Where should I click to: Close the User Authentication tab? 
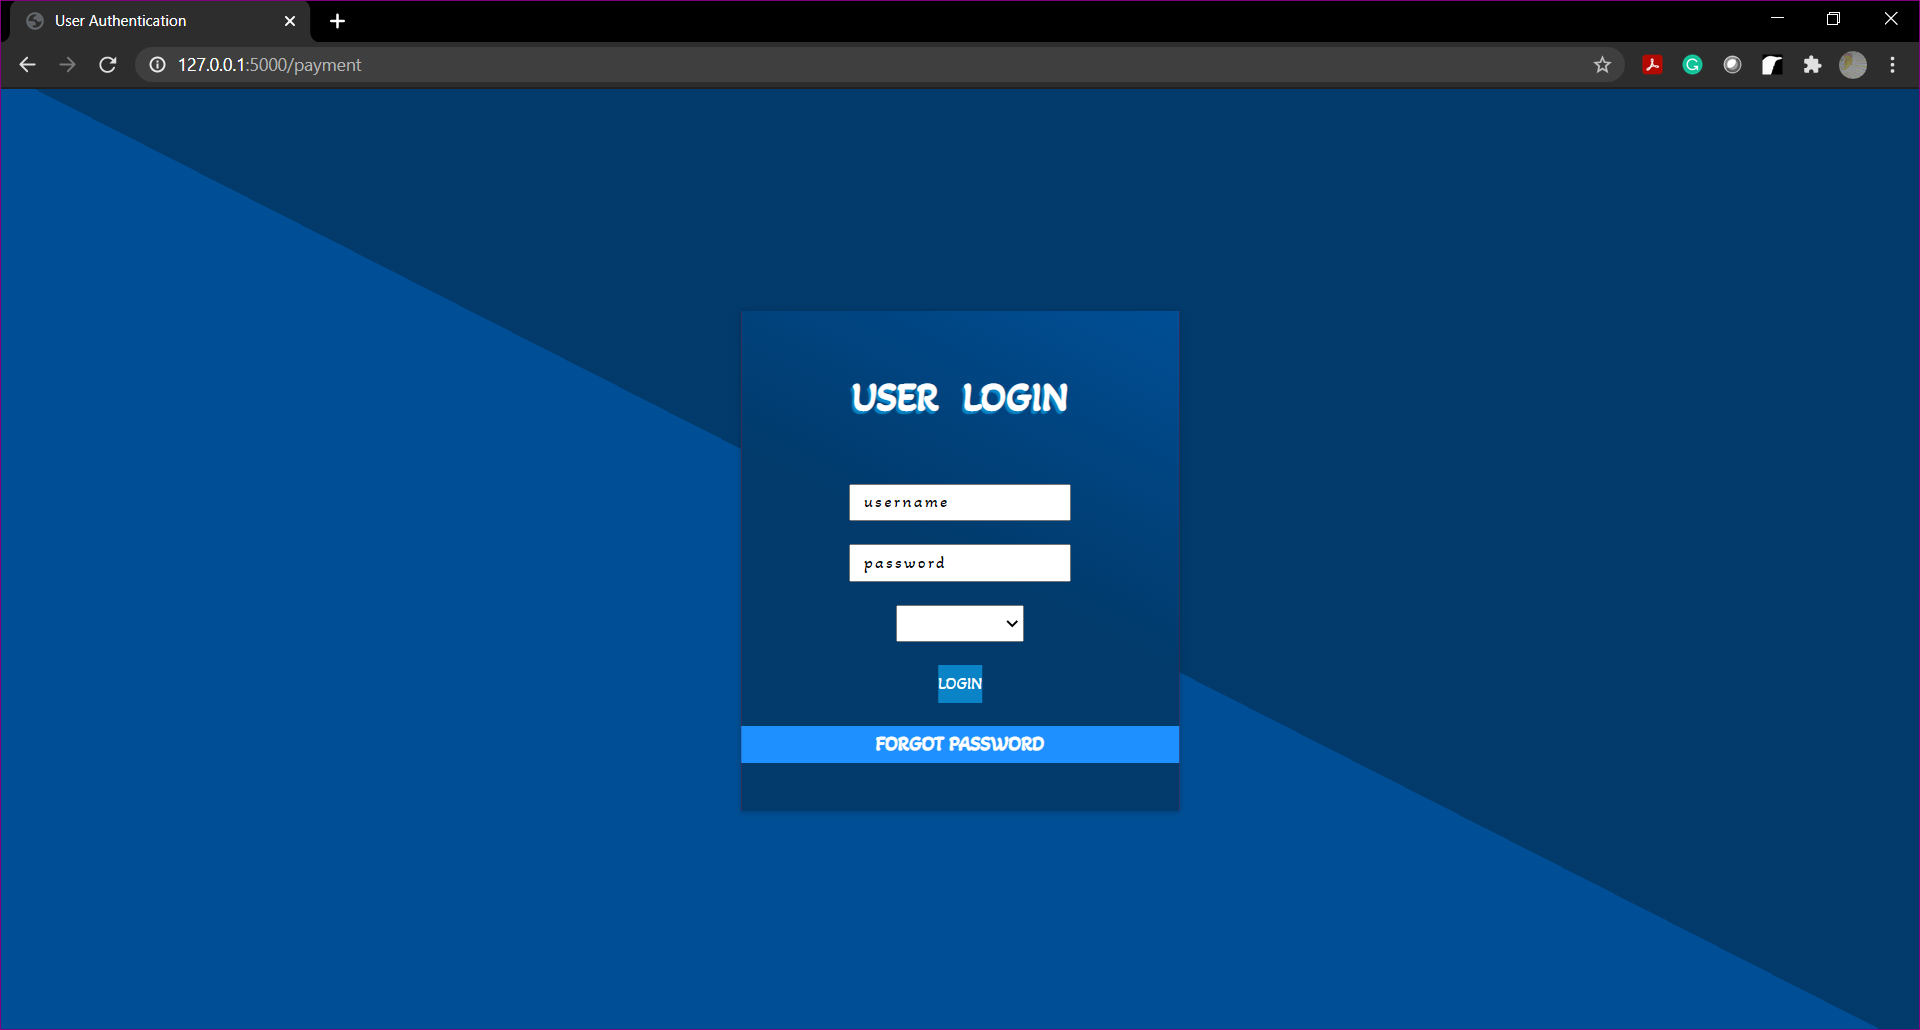(x=290, y=21)
